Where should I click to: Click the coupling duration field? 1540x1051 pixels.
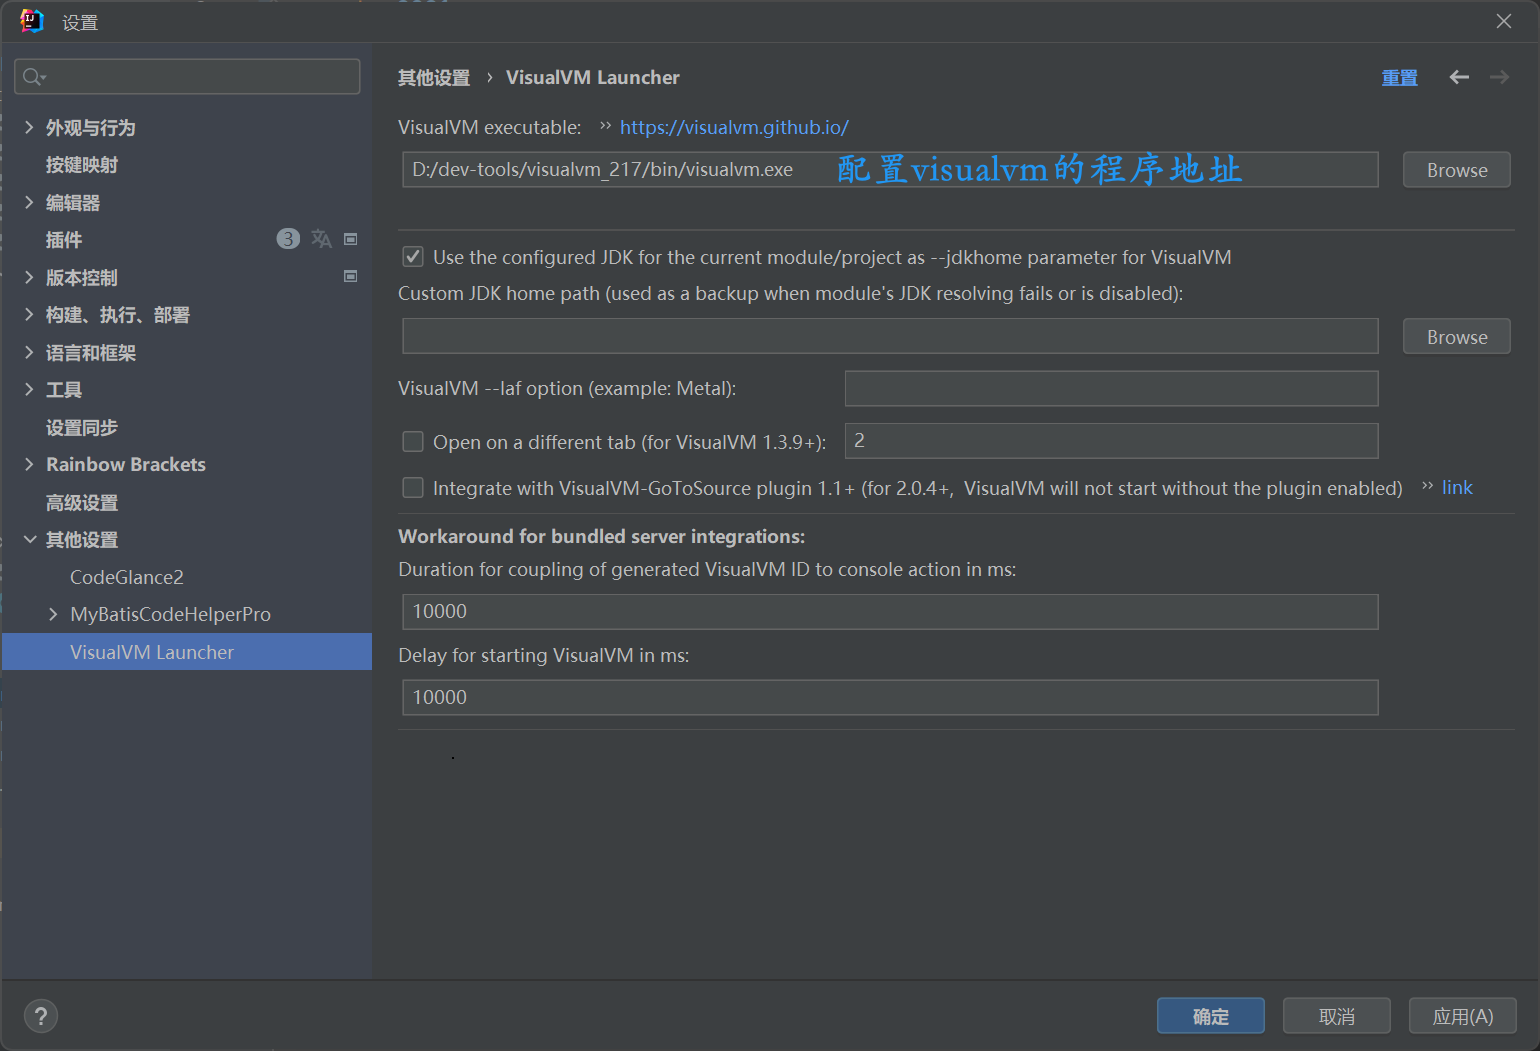click(x=890, y=611)
